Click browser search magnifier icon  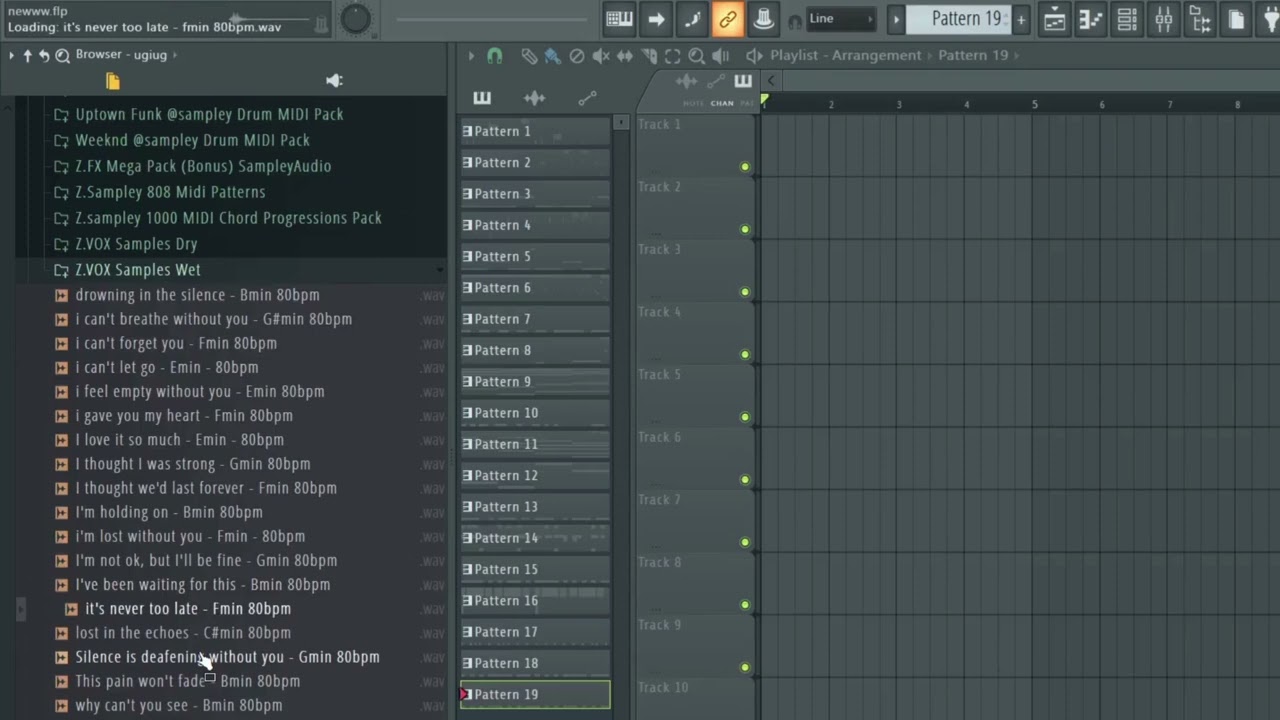point(62,55)
